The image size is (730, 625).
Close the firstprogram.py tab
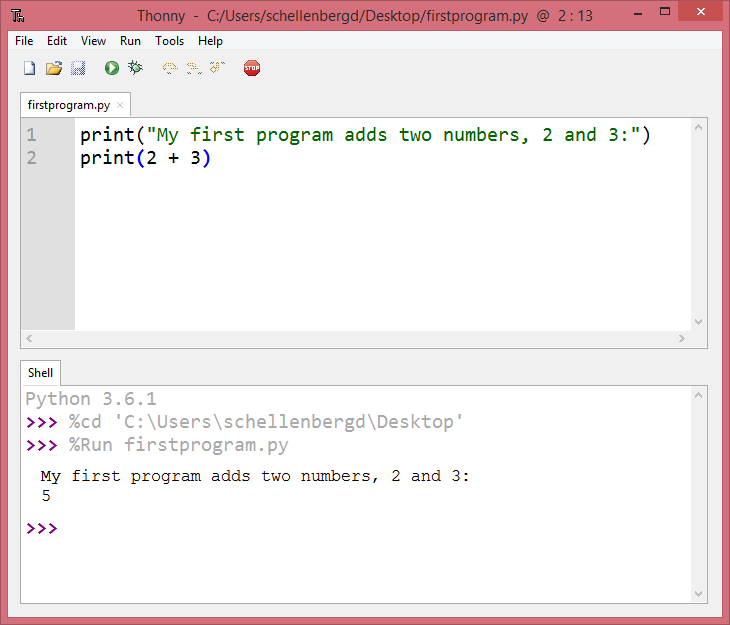click(120, 105)
